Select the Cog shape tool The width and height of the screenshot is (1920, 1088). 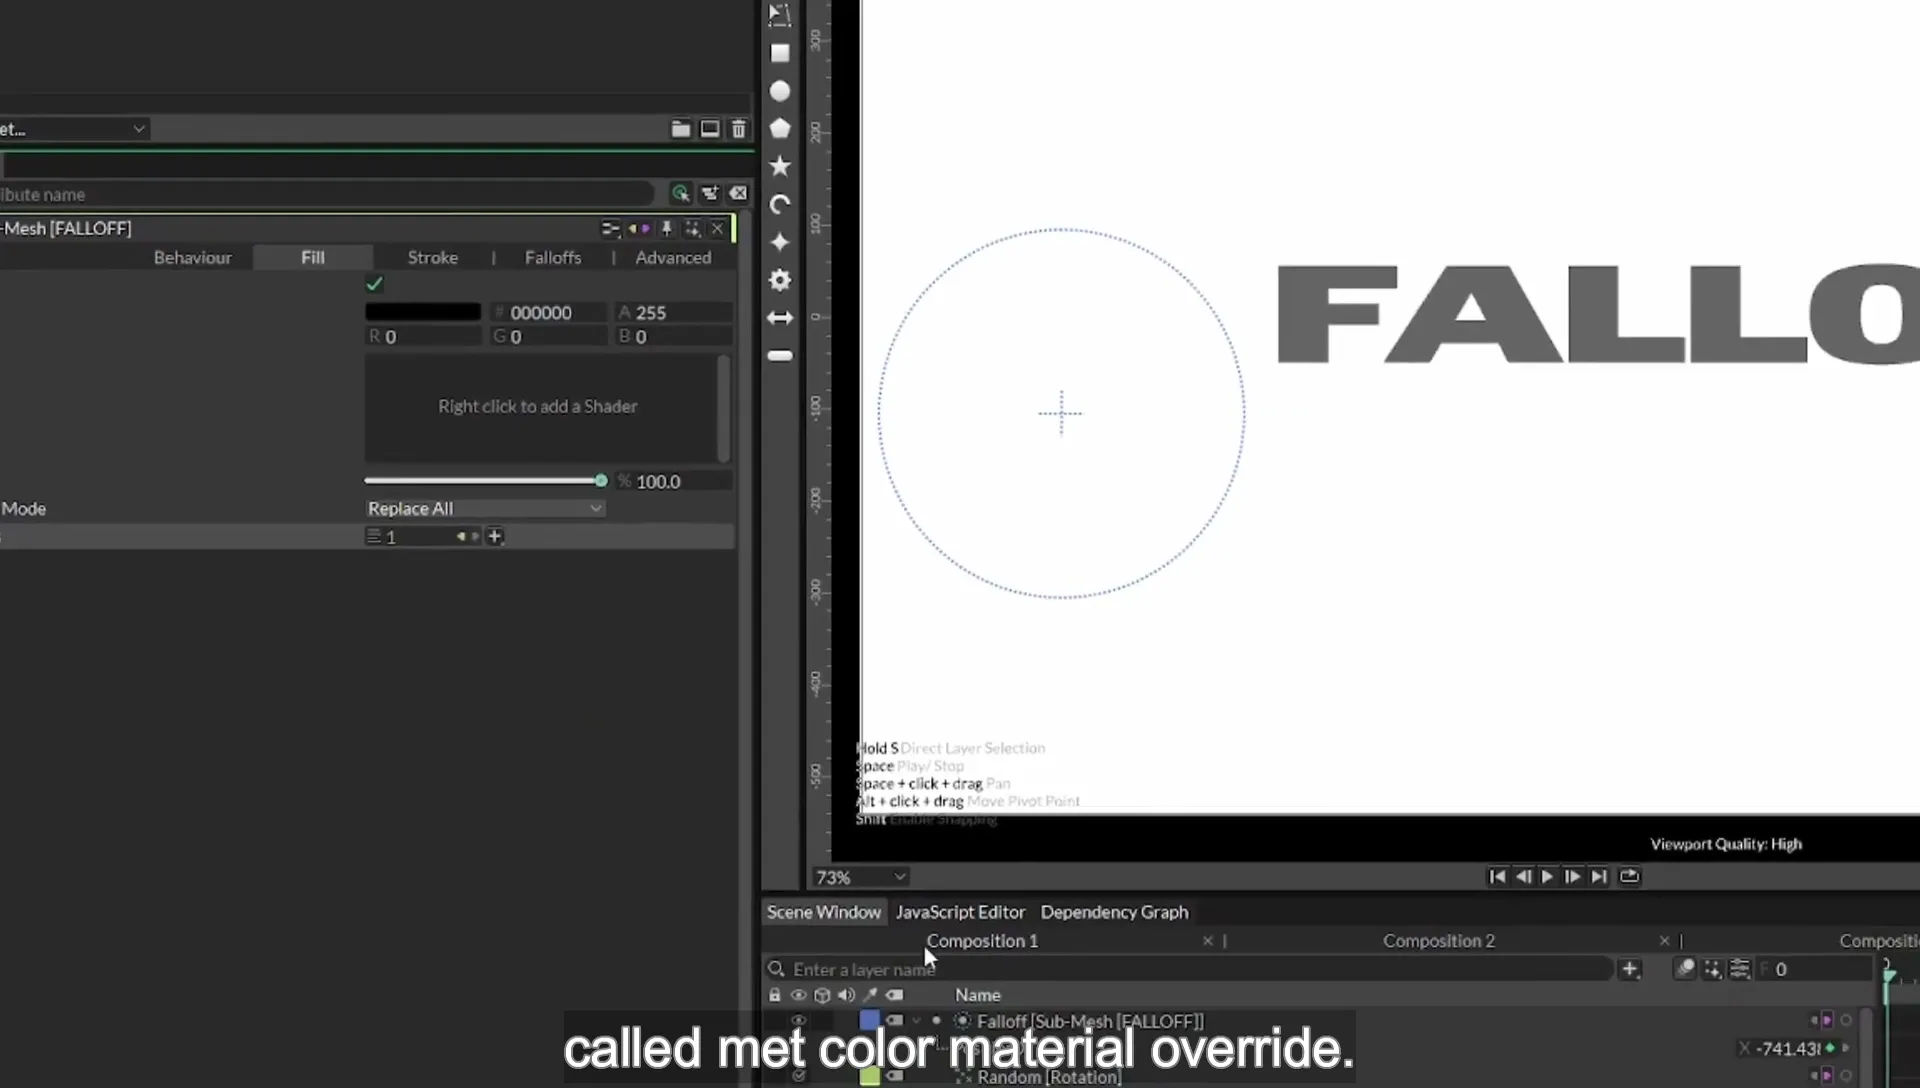(780, 280)
